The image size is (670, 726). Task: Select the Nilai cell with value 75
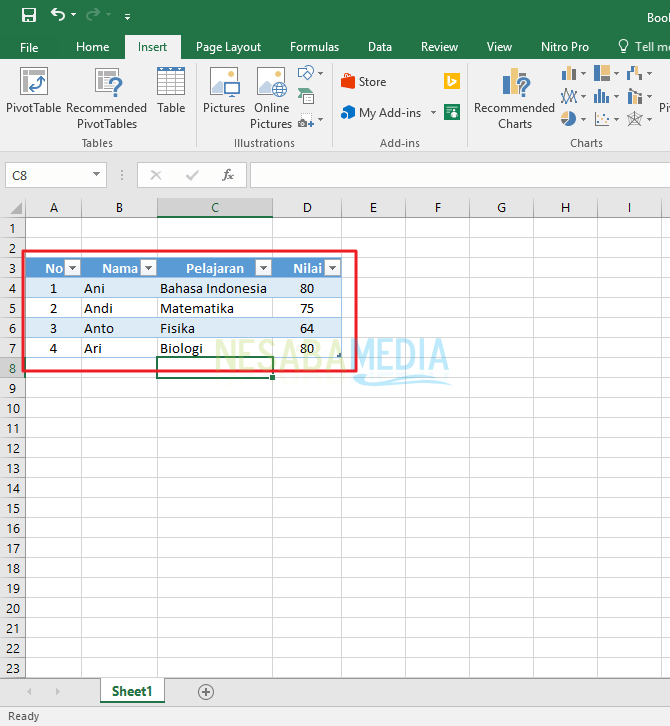pos(307,308)
